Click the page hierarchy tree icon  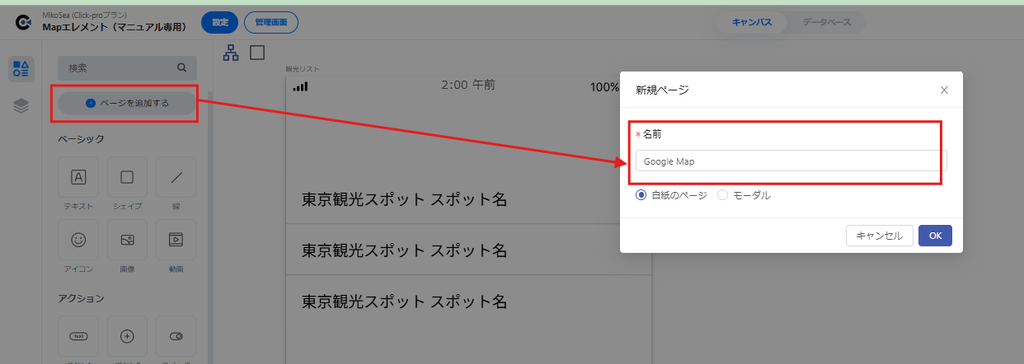[x=231, y=53]
